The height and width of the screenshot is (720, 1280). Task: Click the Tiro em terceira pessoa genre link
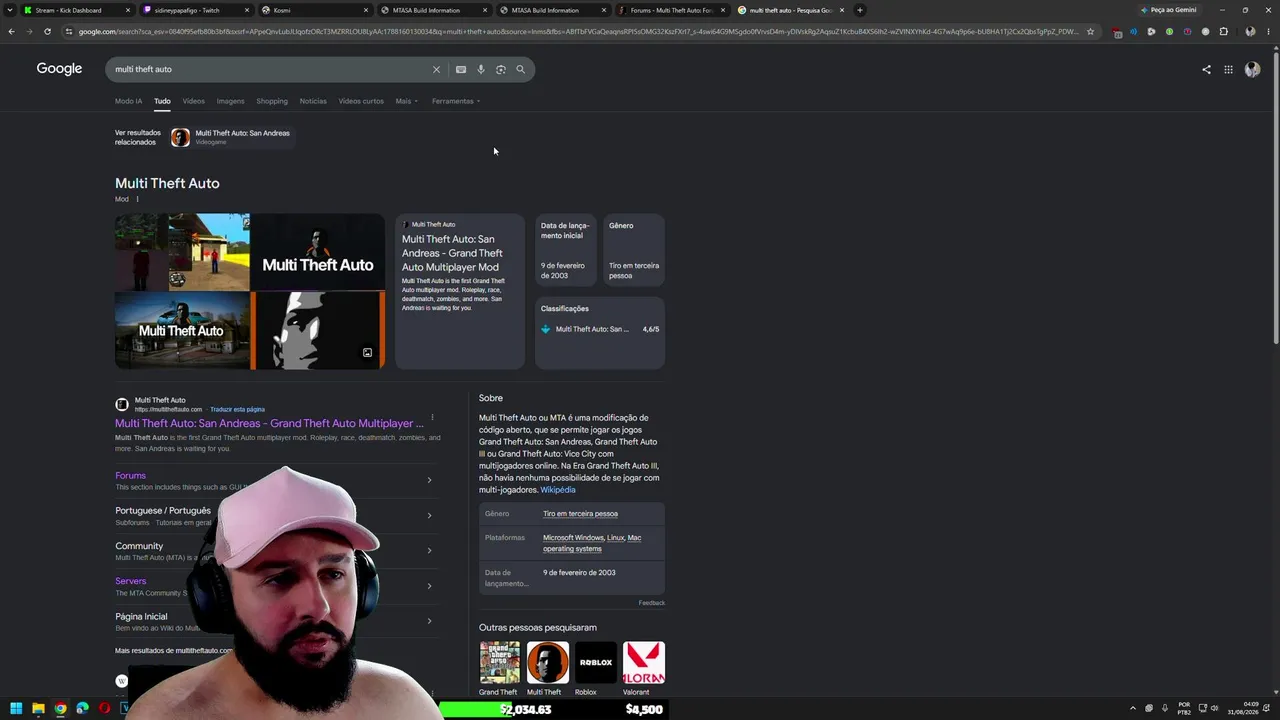580,514
